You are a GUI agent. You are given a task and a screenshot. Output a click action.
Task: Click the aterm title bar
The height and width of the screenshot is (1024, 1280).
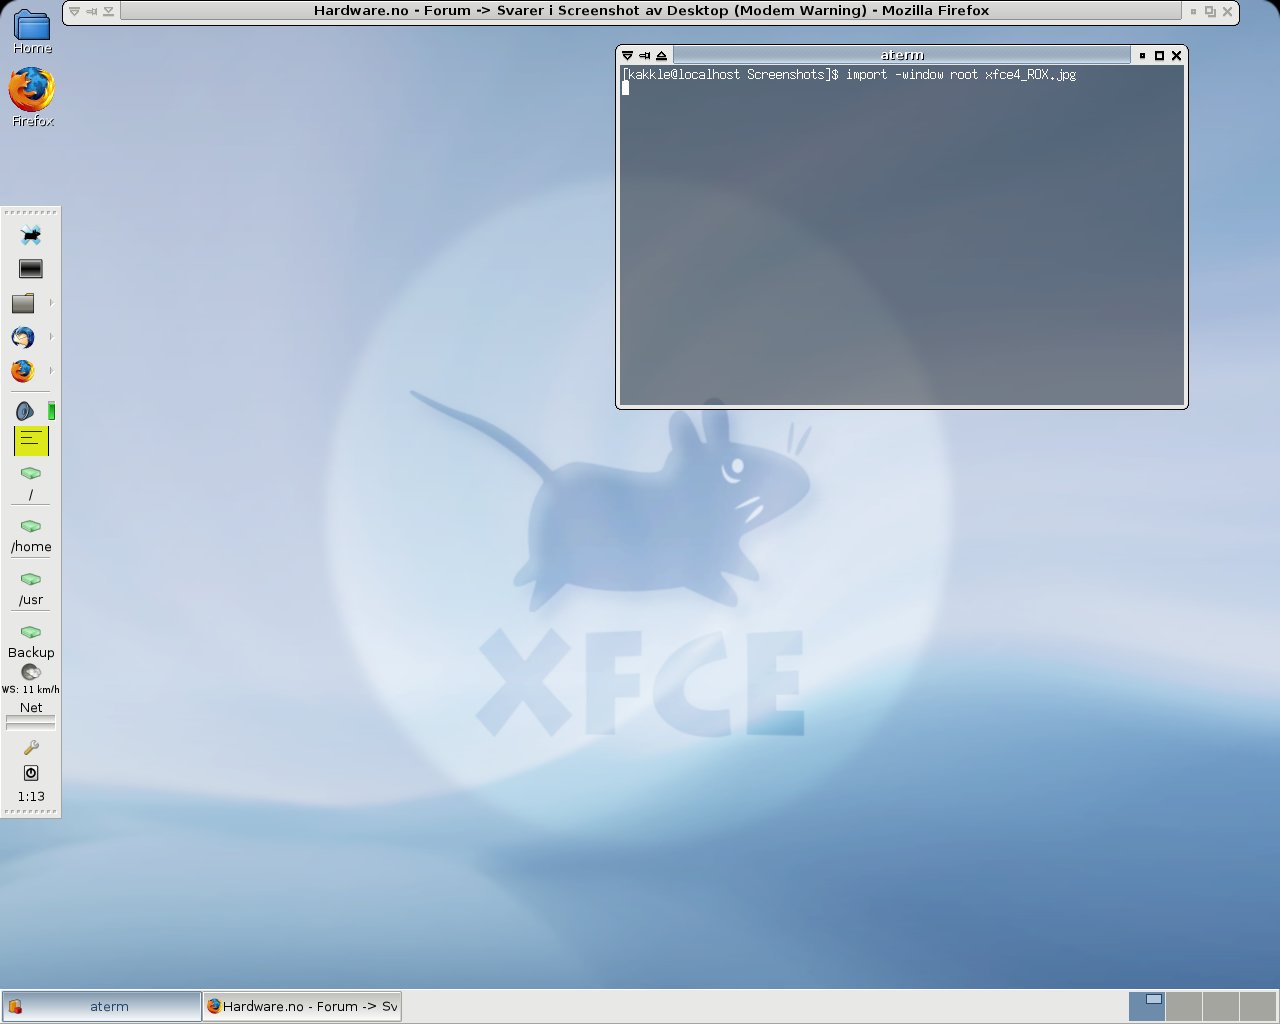click(x=902, y=55)
